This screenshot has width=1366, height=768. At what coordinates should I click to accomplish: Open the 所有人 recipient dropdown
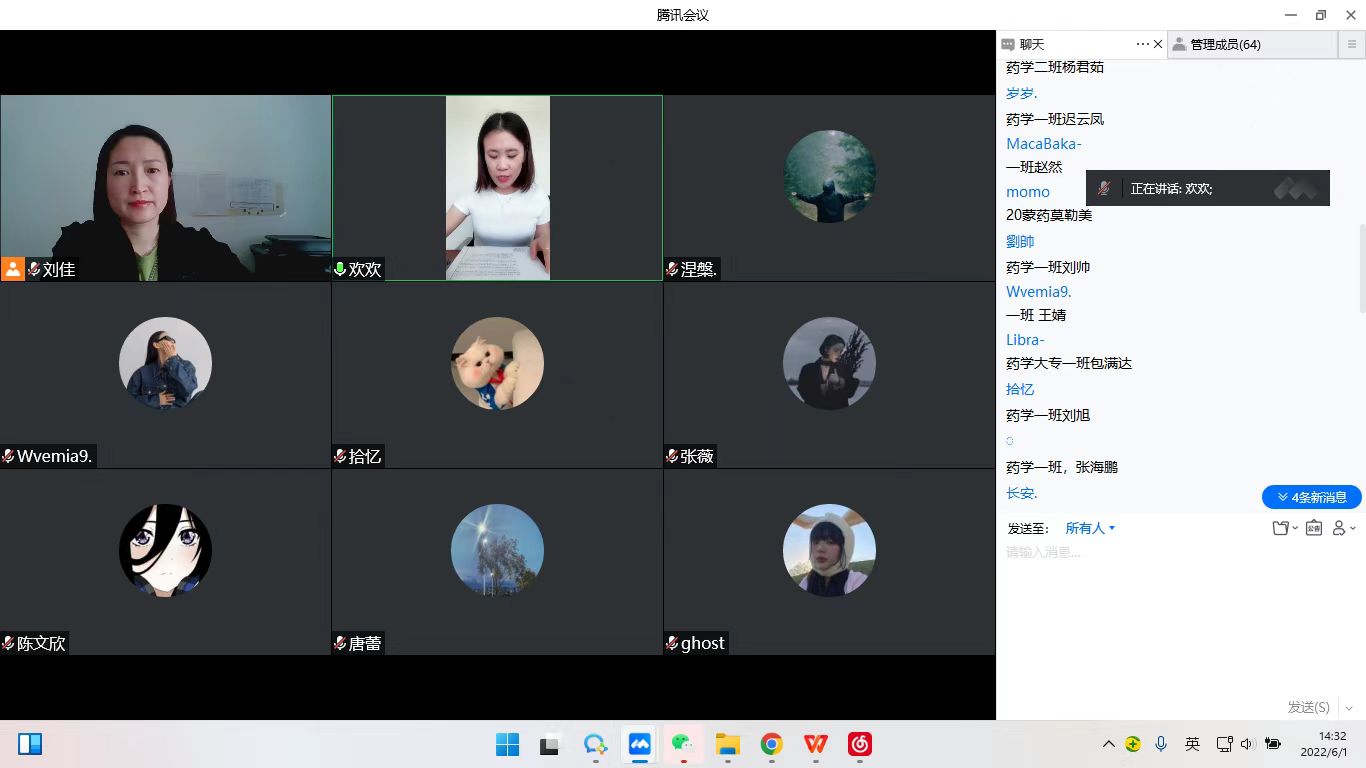pos(1090,528)
